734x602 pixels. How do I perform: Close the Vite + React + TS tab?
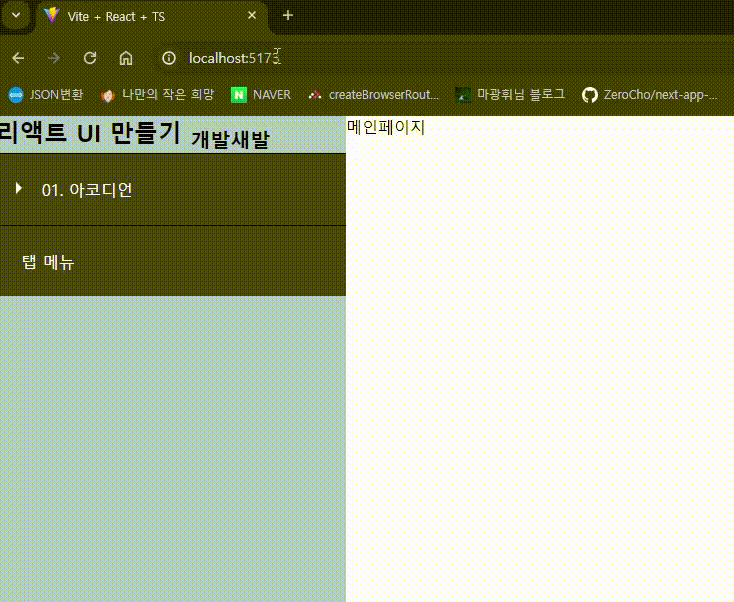coord(252,15)
